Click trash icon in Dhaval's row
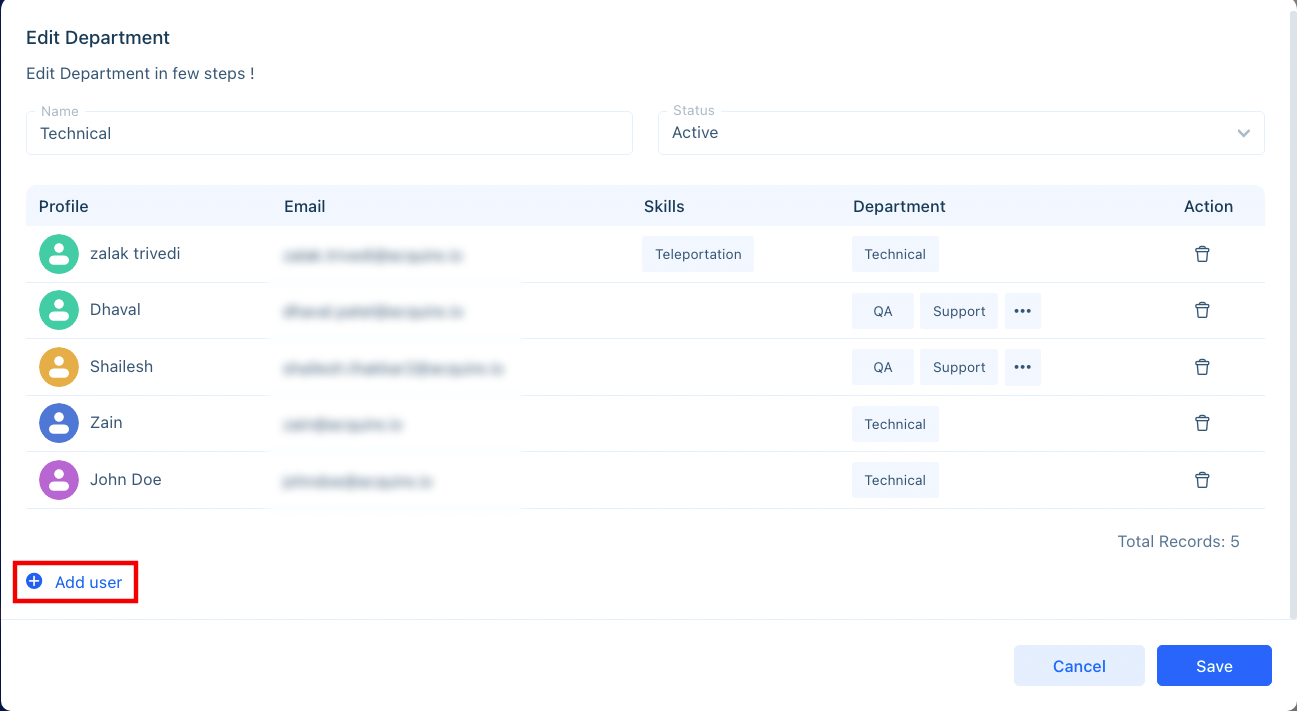Image resolution: width=1297 pixels, height=711 pixels. pyautogui.click(x=1202, y=310)
